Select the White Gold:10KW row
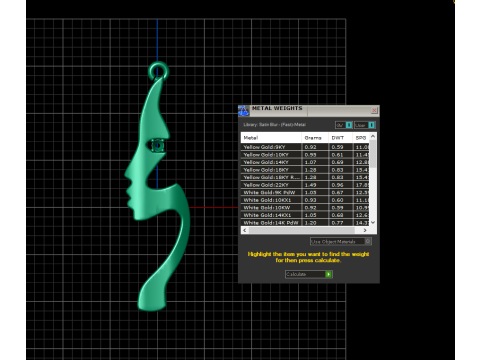480x360 pixels. (305, 208)
